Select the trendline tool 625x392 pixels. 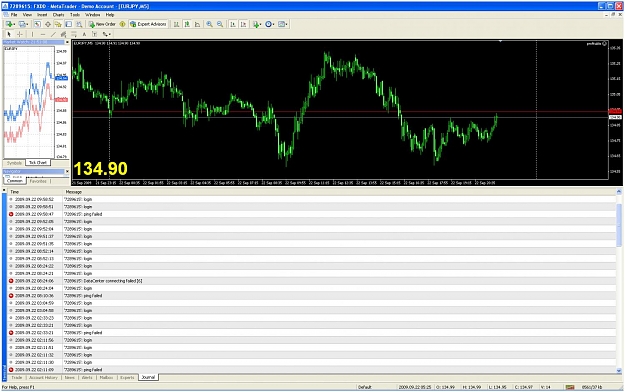[x=53, y=34]
